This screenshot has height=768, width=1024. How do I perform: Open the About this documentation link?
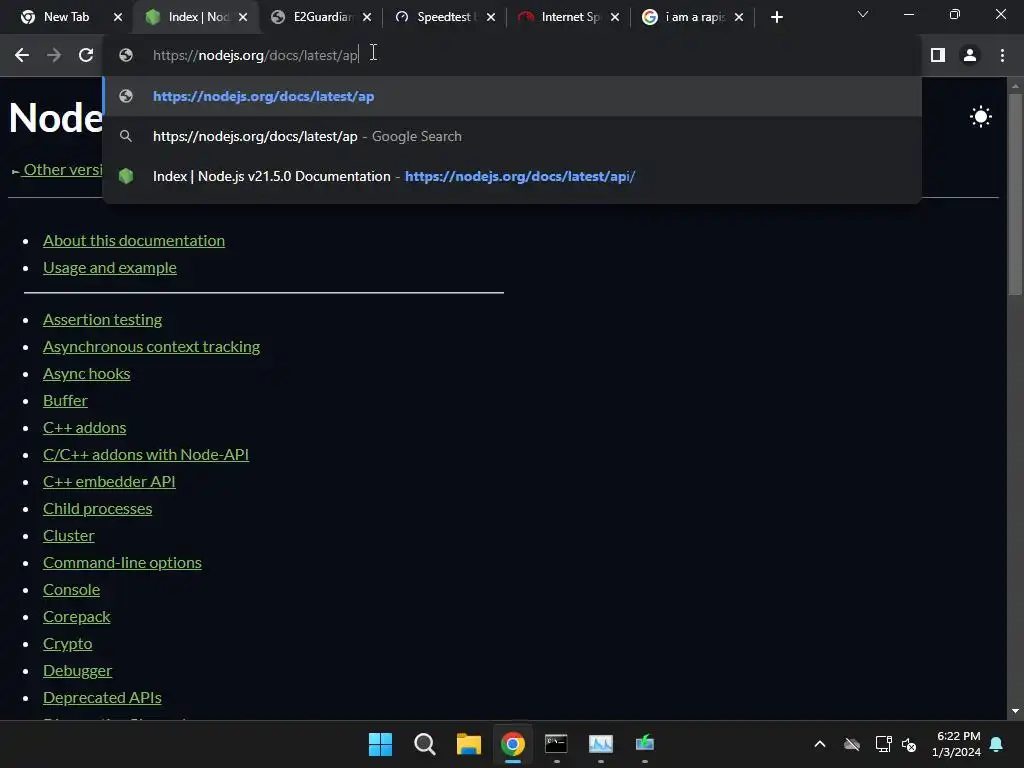click(x=134, y=240)
